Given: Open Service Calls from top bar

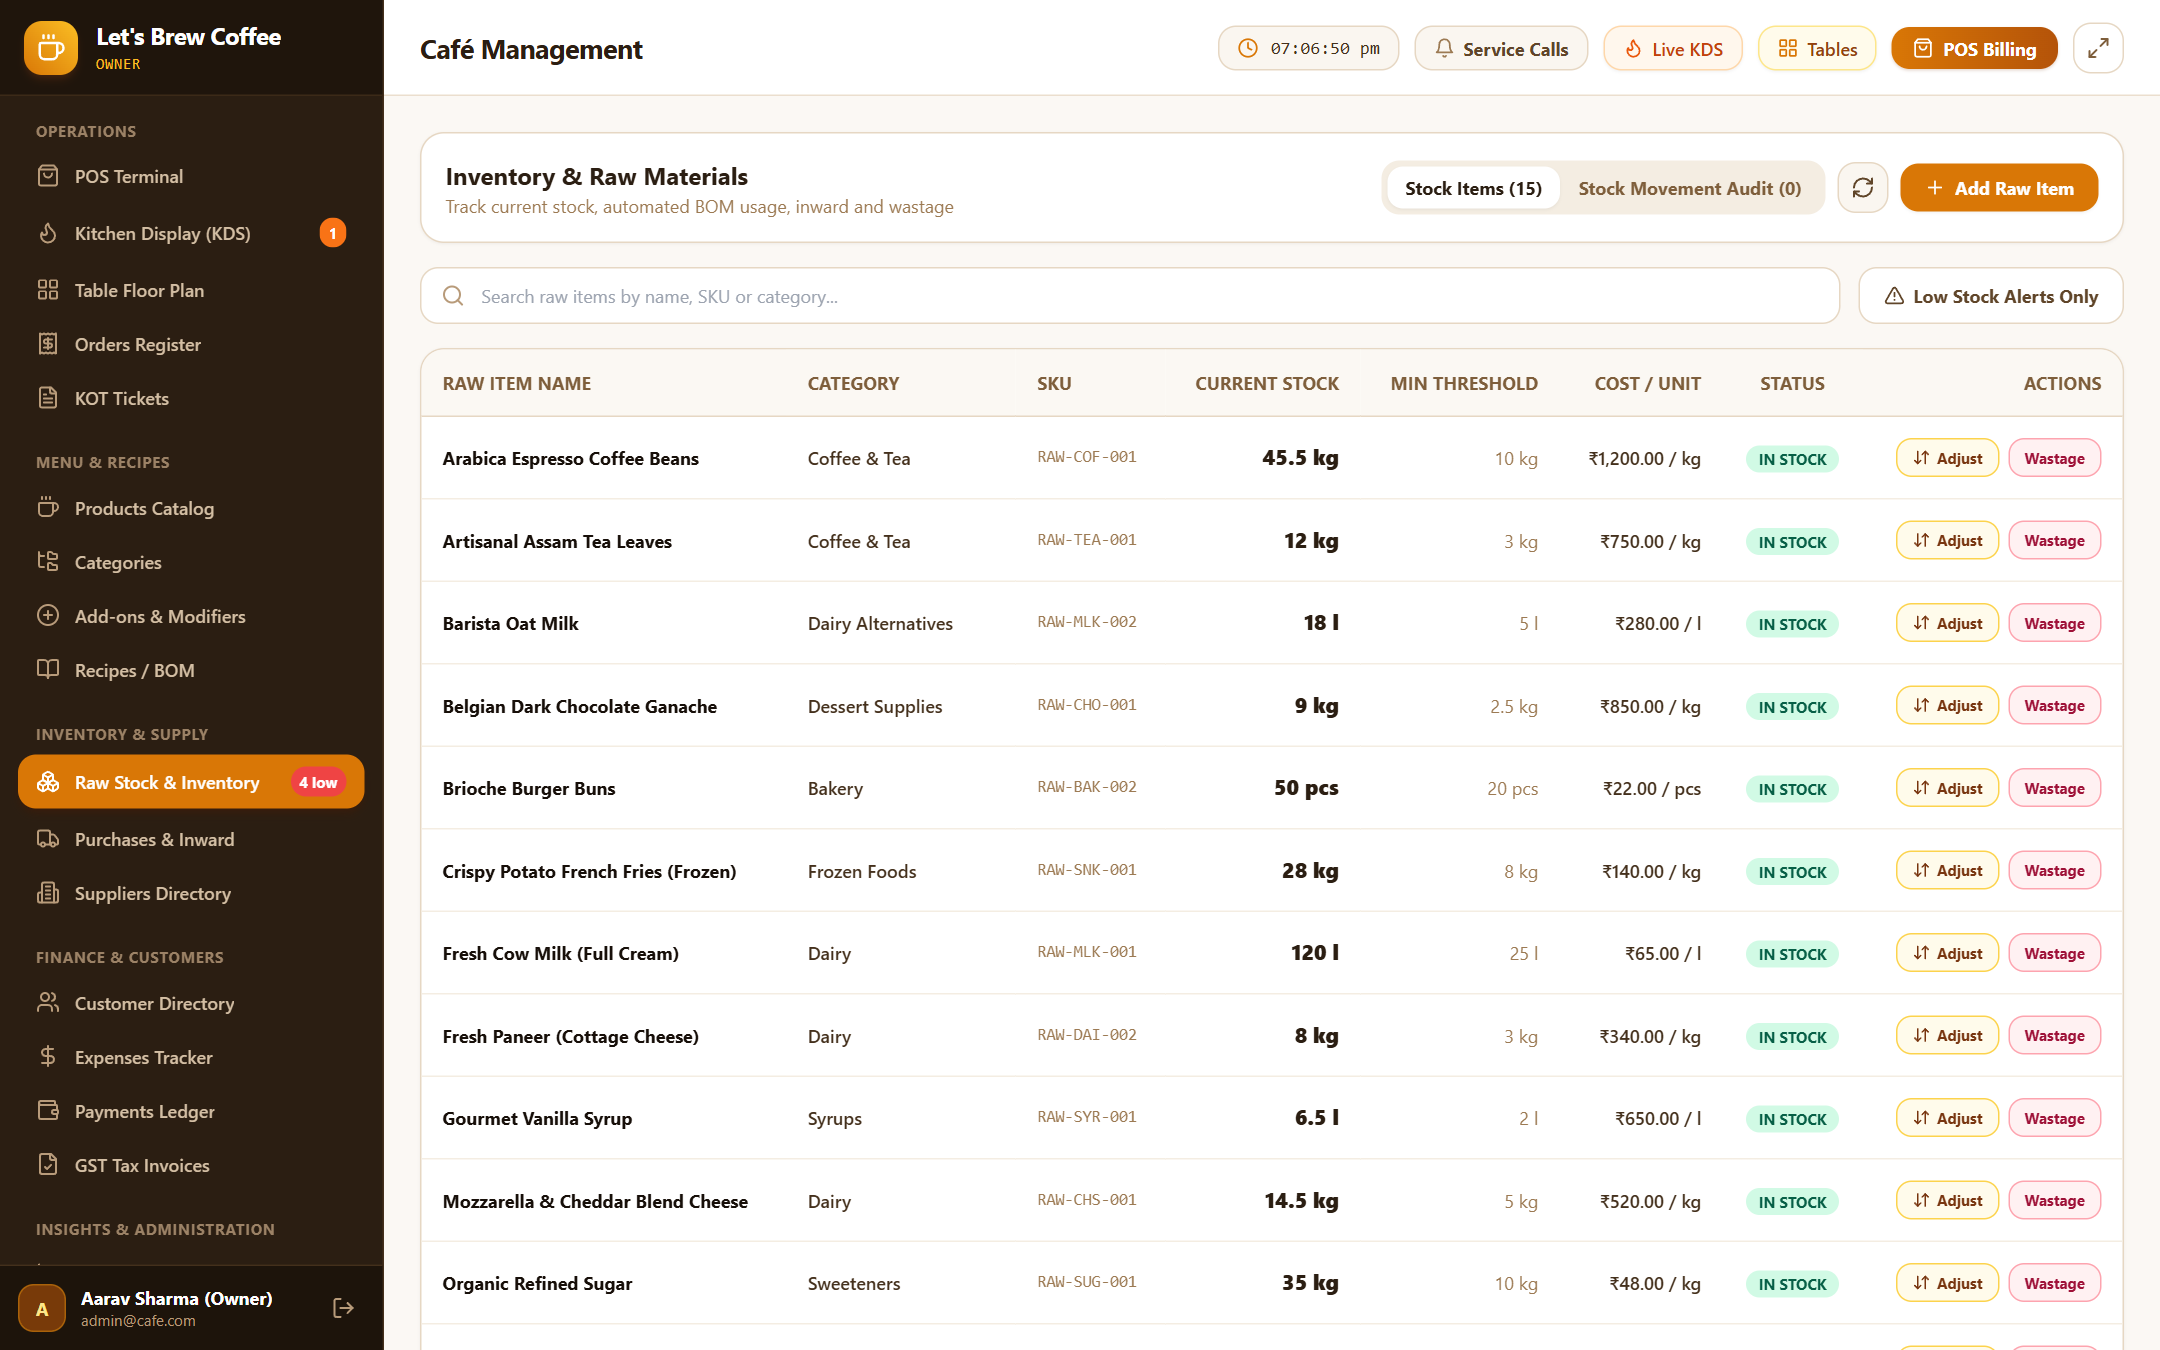Looking at the screenshot, I should [x=1501, y=48].
